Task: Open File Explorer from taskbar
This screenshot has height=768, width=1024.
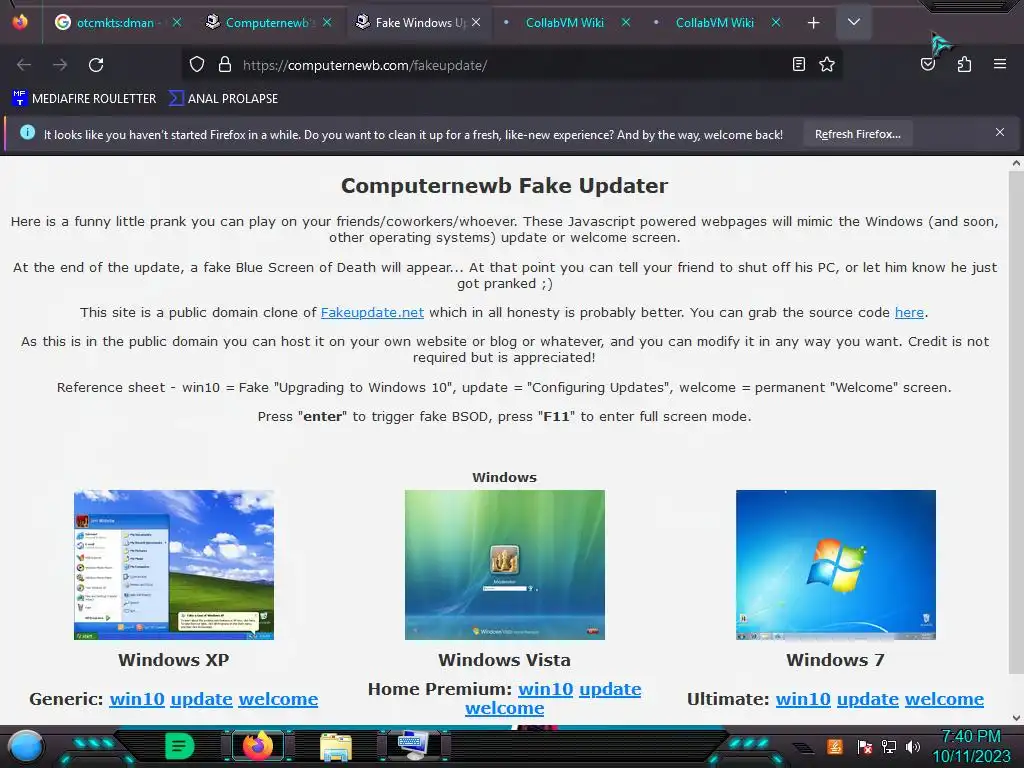Action: [336, 746]
